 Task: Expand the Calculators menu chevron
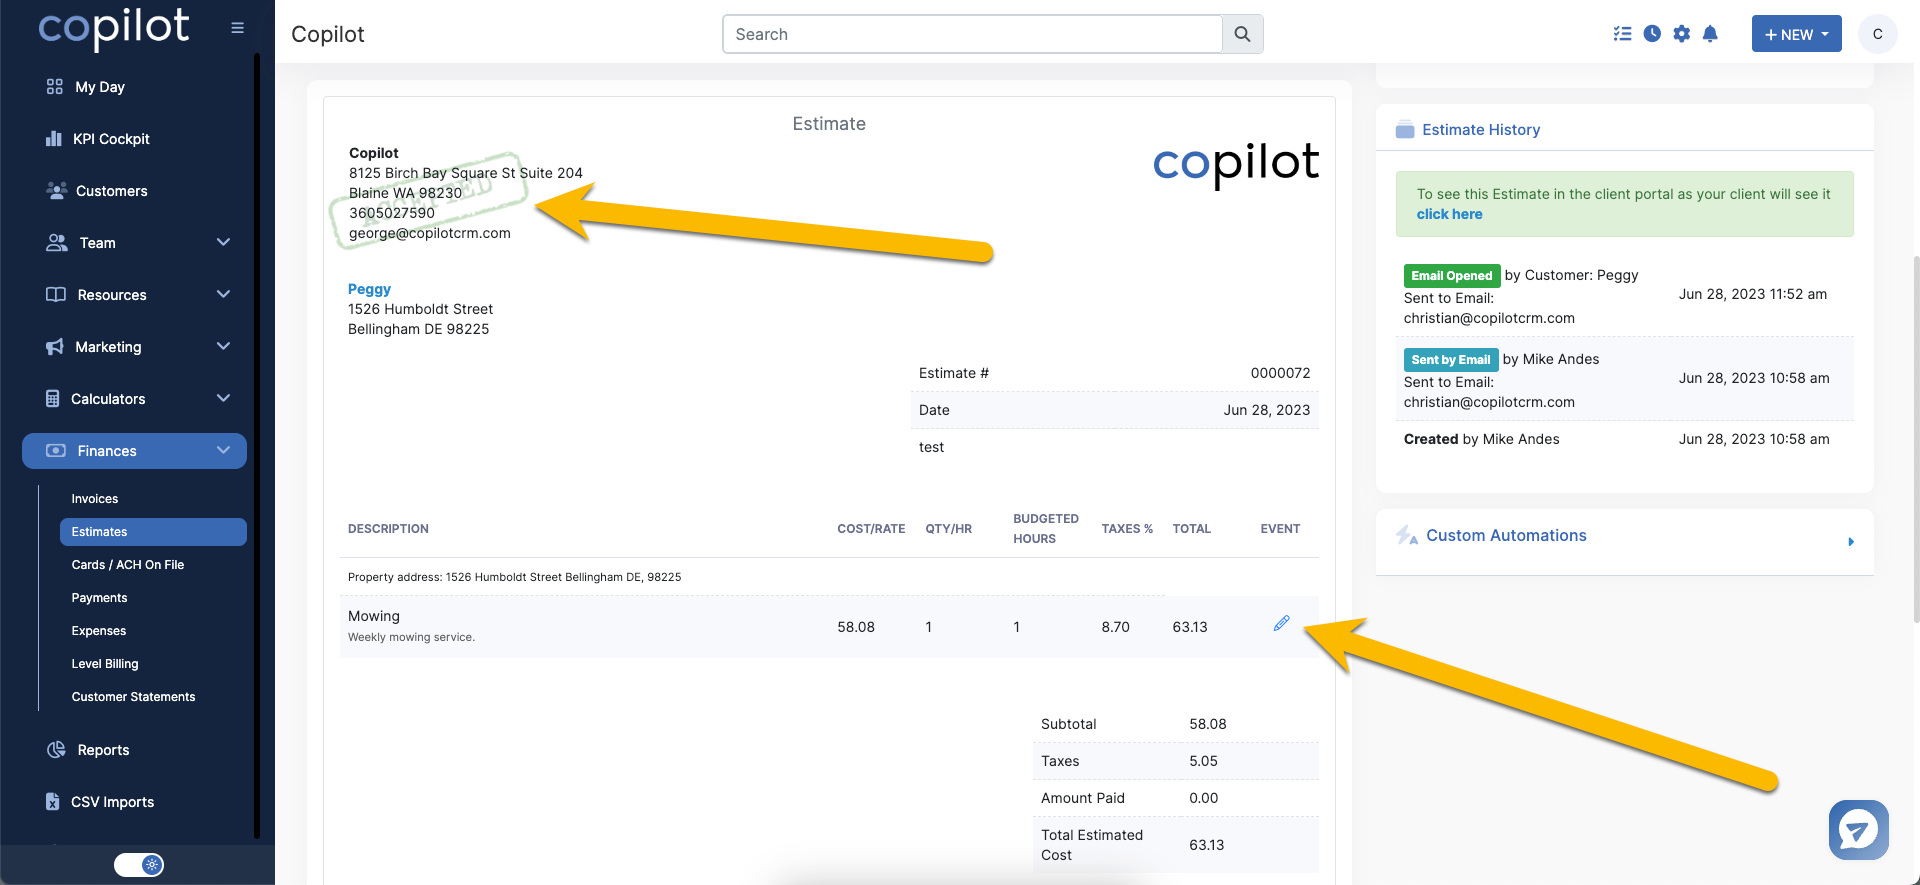click(x=223, y=399)
